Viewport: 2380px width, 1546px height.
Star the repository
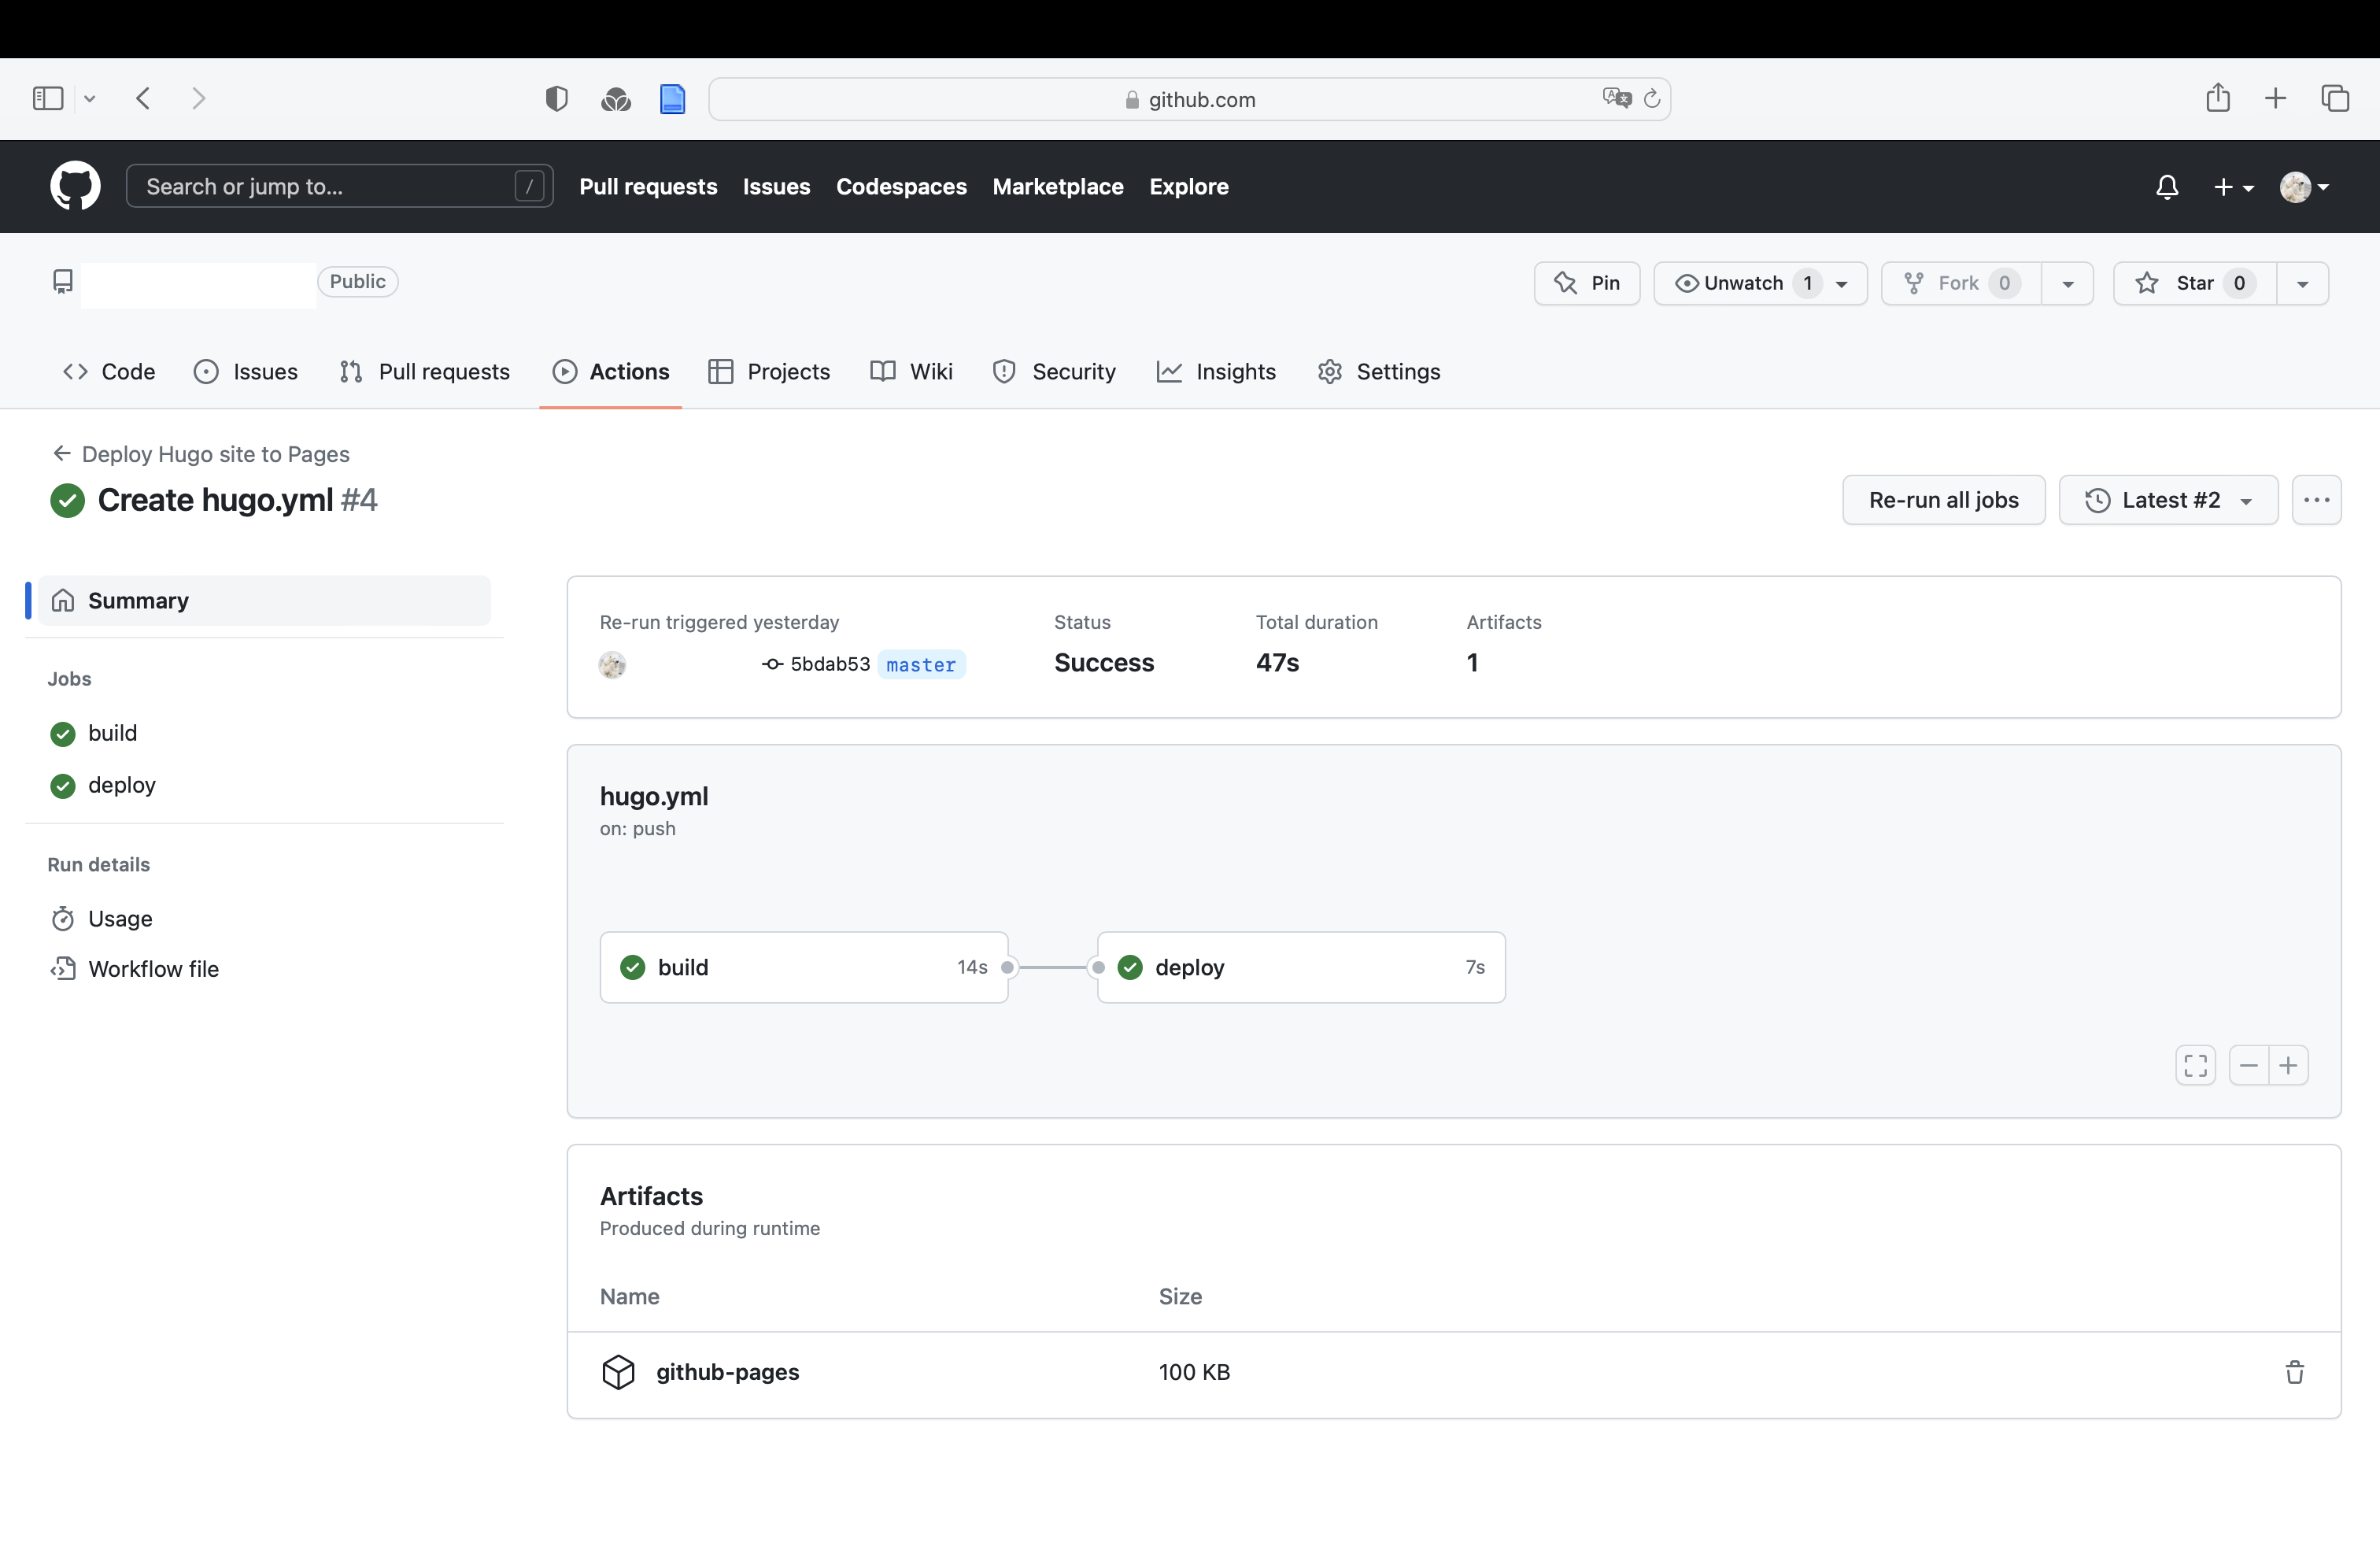coord(2195,283)
